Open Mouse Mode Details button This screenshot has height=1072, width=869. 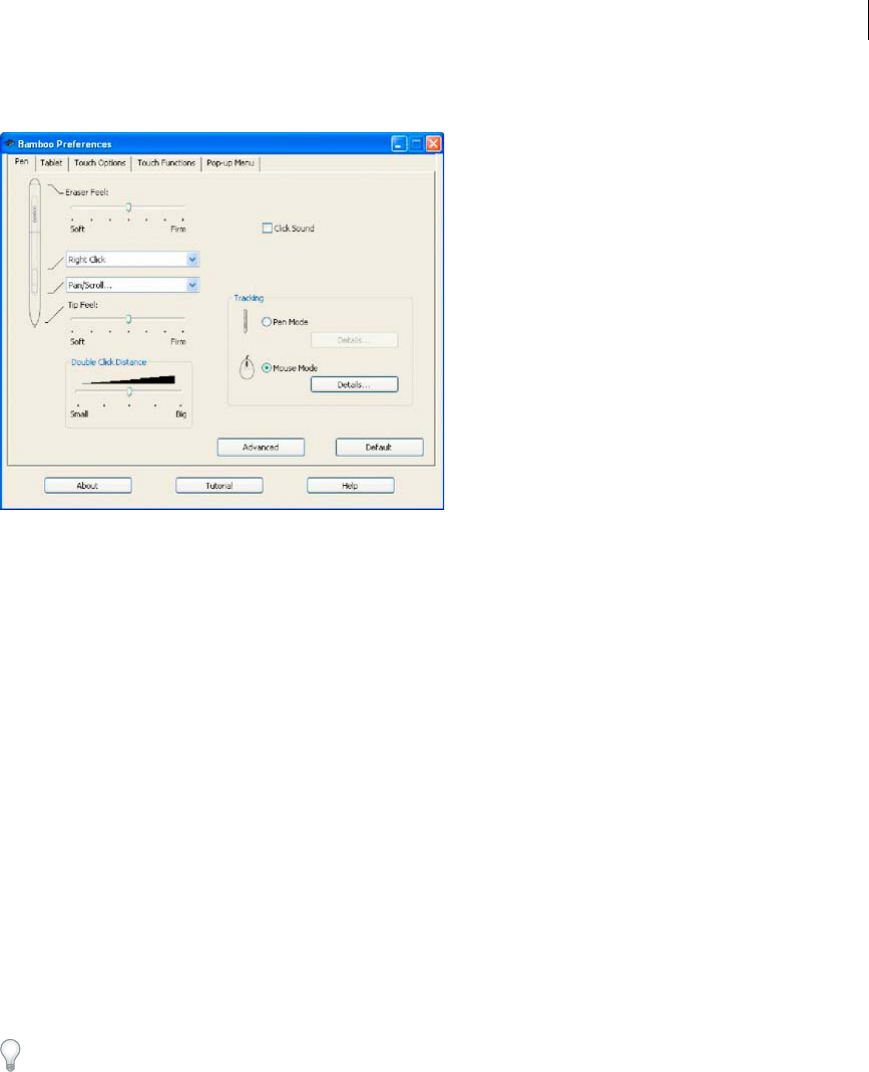click(354, 385)
